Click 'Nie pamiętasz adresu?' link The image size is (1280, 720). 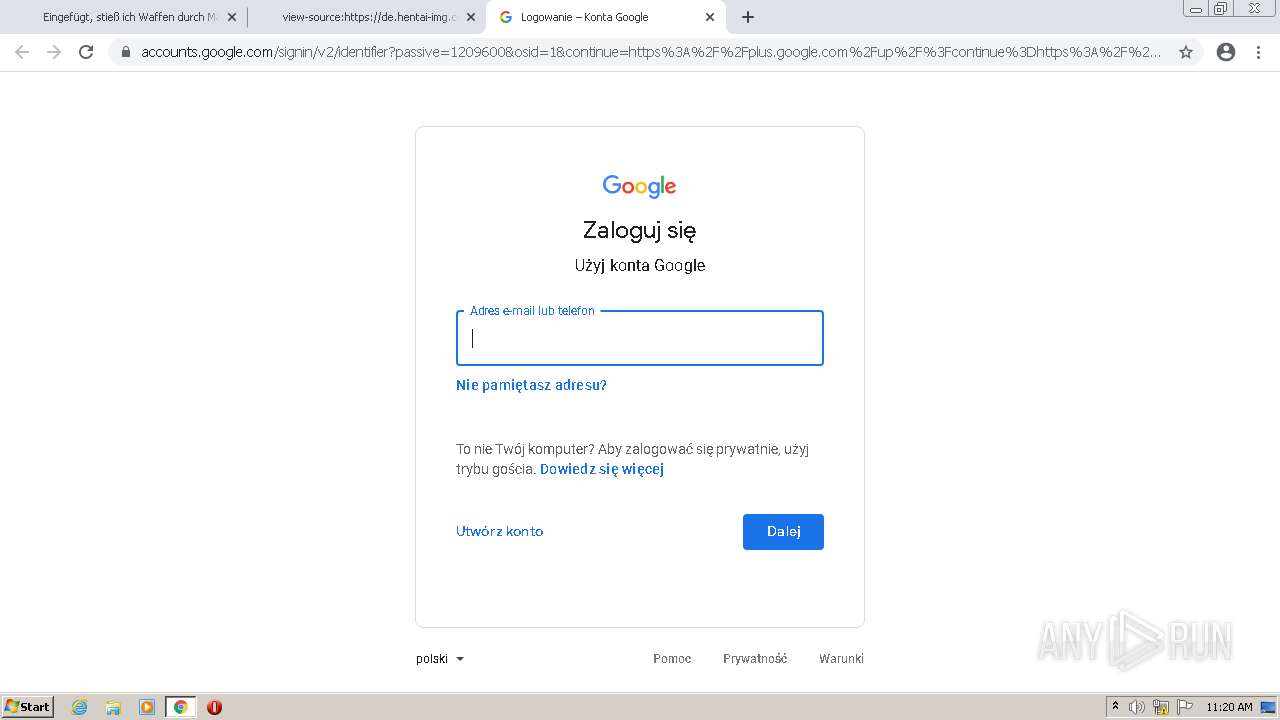[531, 385]
